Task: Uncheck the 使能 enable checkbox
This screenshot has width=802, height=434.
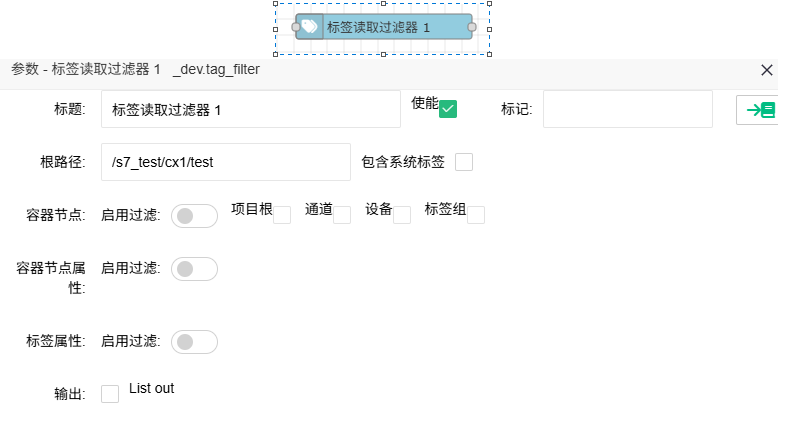Action: 448,109
